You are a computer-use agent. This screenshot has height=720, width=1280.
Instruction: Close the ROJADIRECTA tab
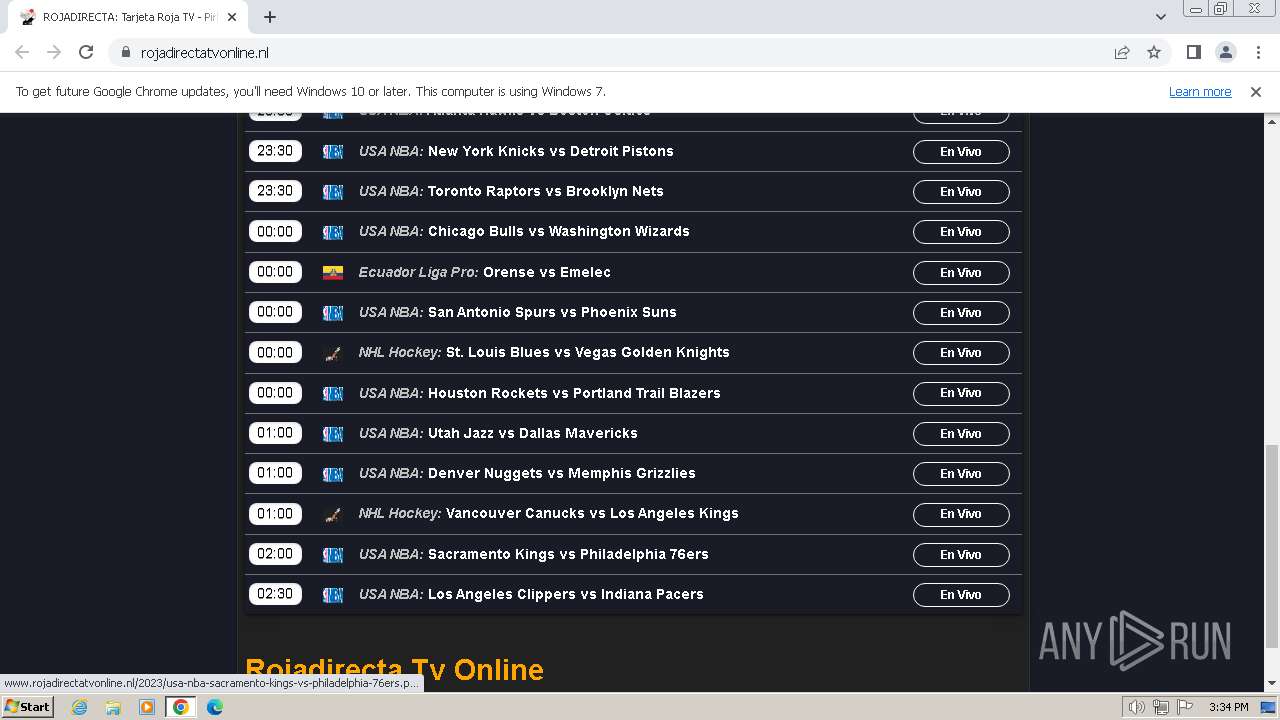click(x=233, y=17)
